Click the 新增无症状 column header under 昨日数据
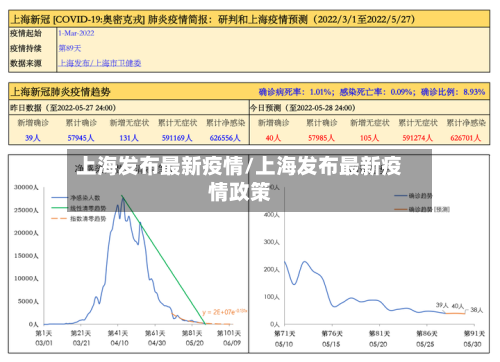The image size is (500, 362). (129, 123)
